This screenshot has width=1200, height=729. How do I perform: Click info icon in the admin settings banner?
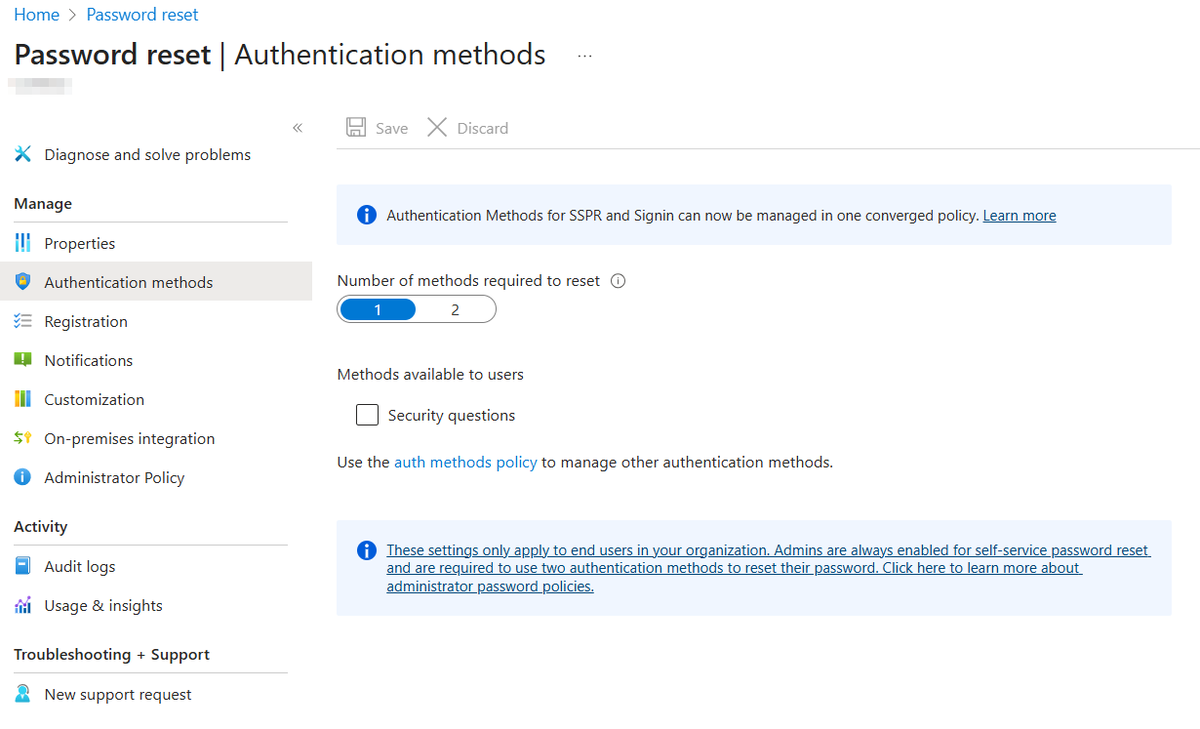tap(367, 550)
